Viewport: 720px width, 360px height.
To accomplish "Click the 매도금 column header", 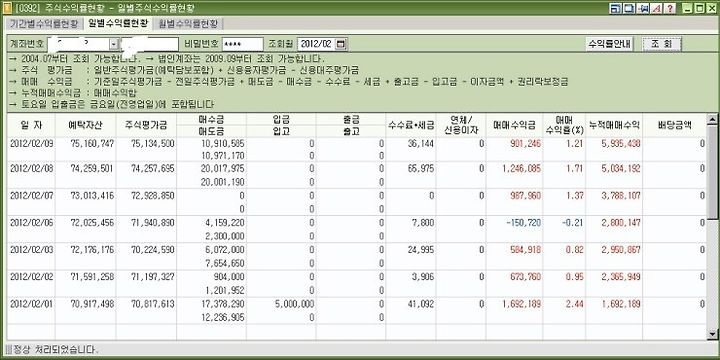I will pyautogui.click(x=211, y=131).
